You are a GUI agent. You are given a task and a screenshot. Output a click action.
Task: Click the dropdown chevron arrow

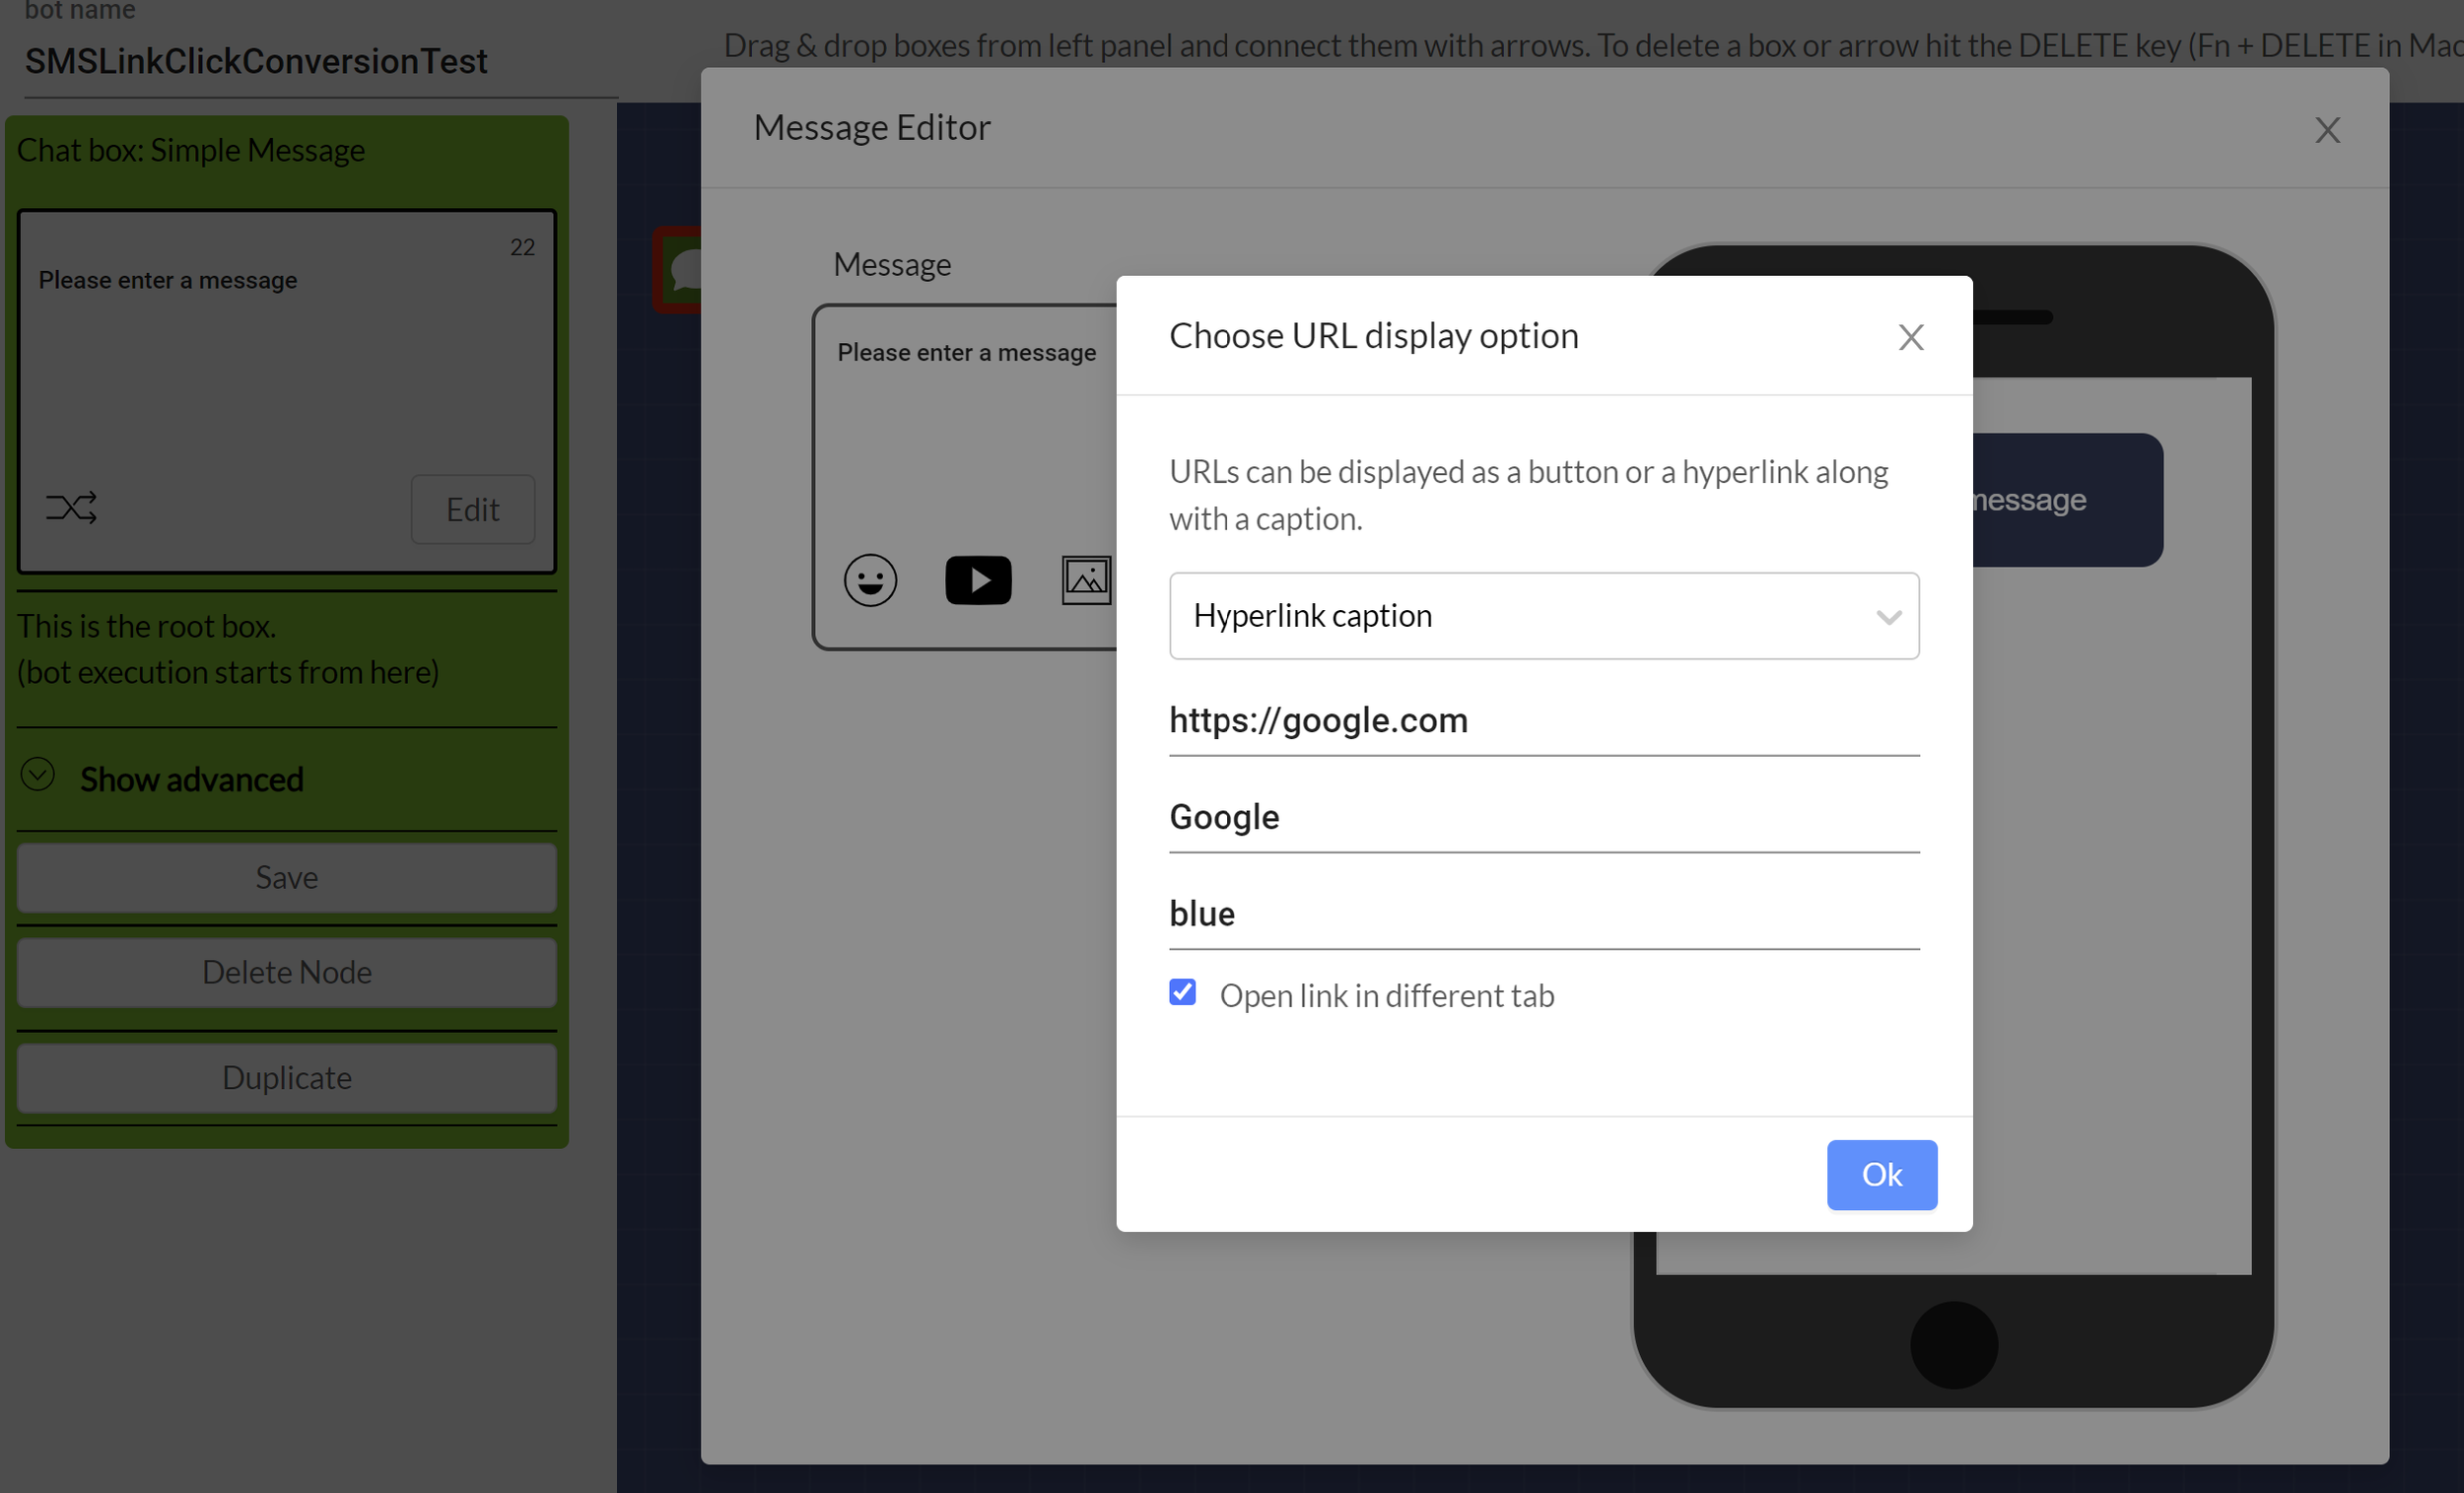coord(1888,617)
